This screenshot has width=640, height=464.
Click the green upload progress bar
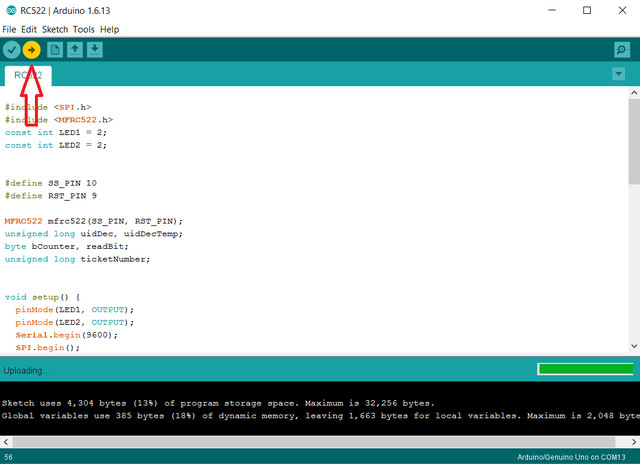click(584, 369)
